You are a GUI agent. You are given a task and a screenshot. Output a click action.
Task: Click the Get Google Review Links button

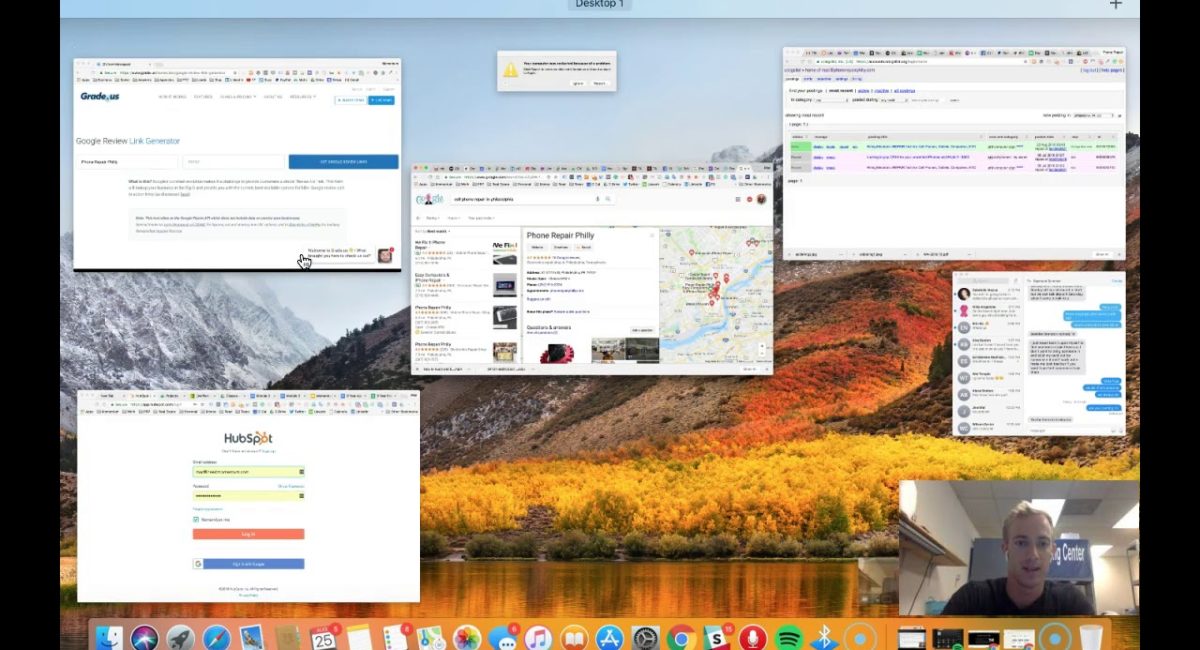tap(343, 162)
